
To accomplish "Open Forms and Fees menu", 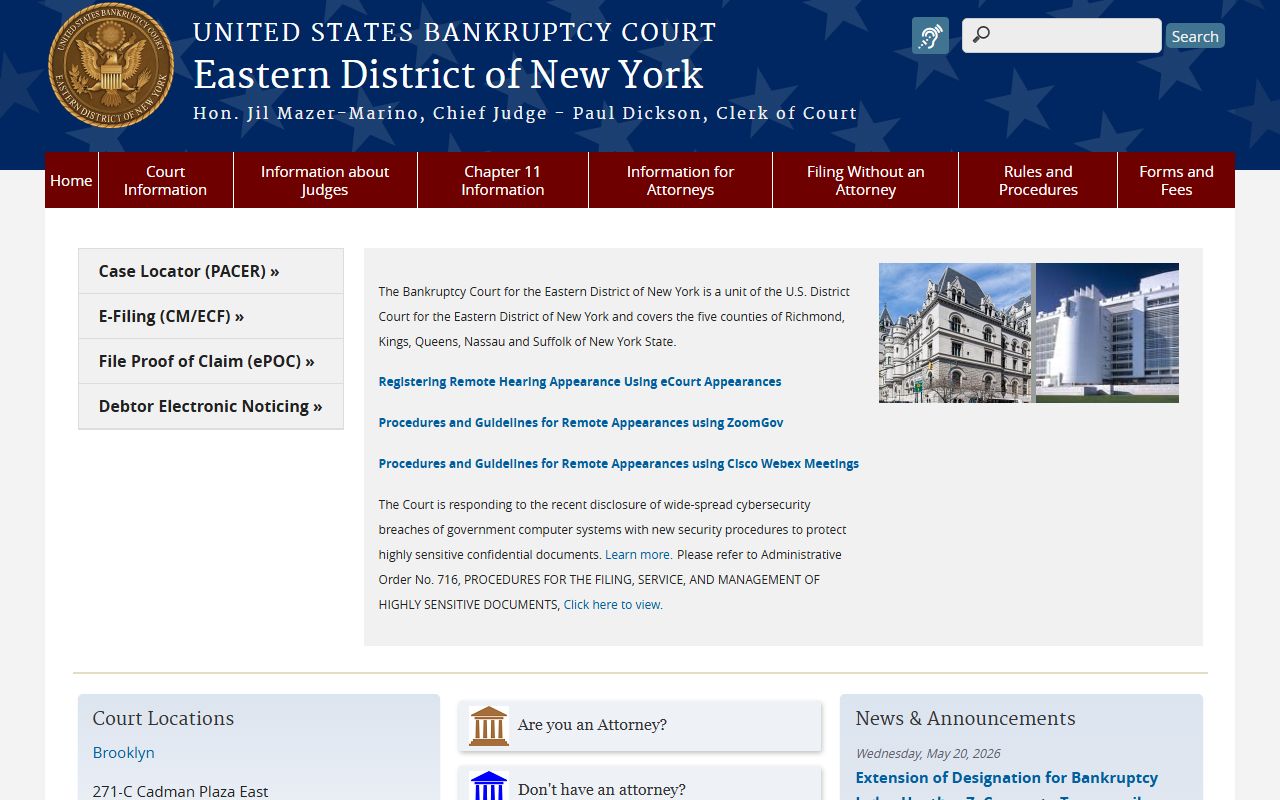I will click(1176, 180).
